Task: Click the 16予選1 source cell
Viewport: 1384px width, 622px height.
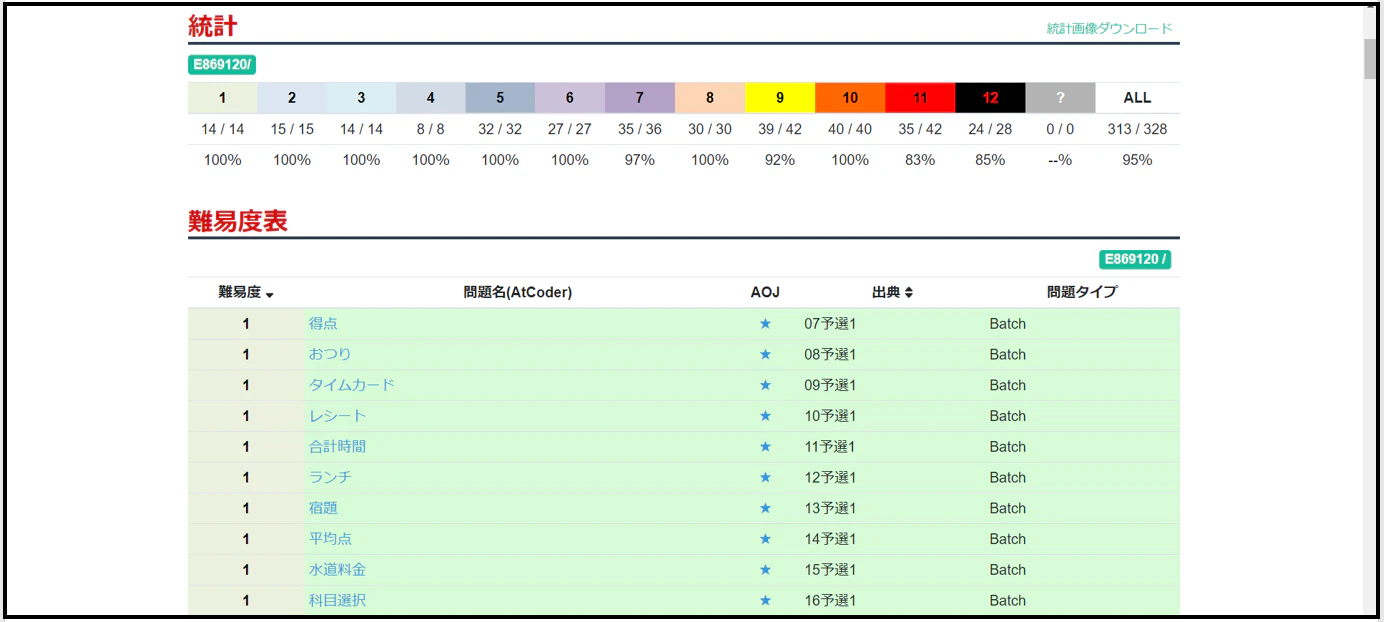Action: point(830,601)
